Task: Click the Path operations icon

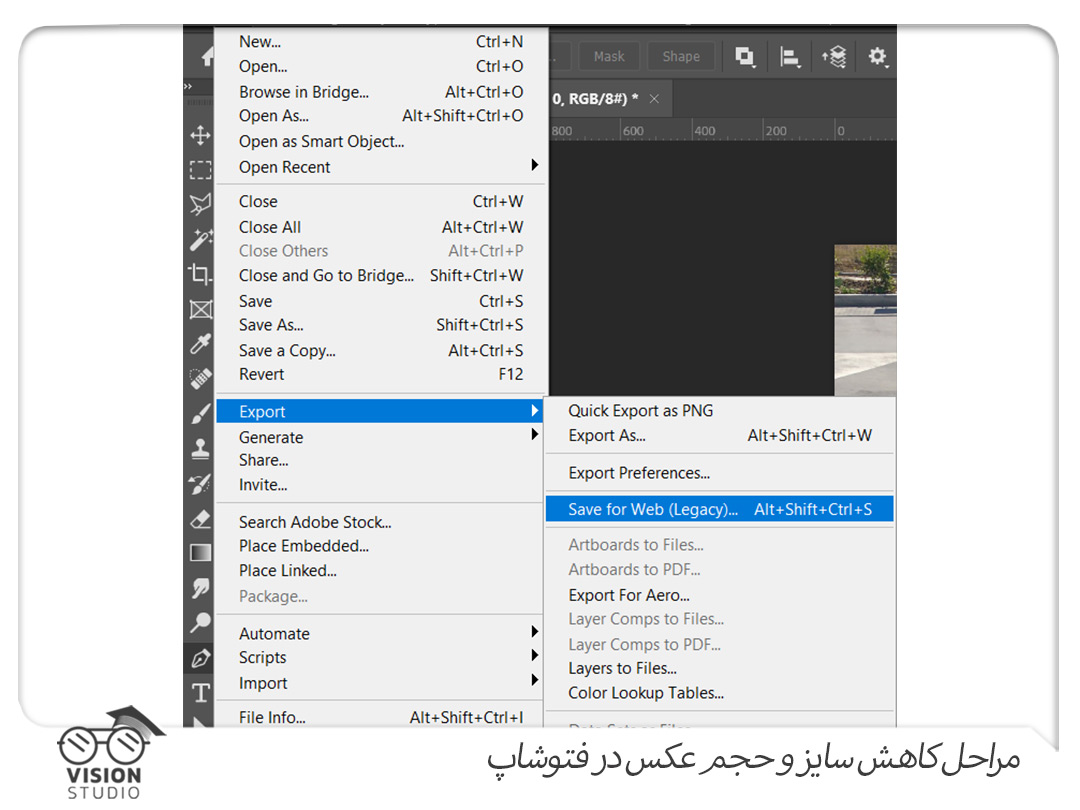Action: pyautogui.click(x=745, y=56)
